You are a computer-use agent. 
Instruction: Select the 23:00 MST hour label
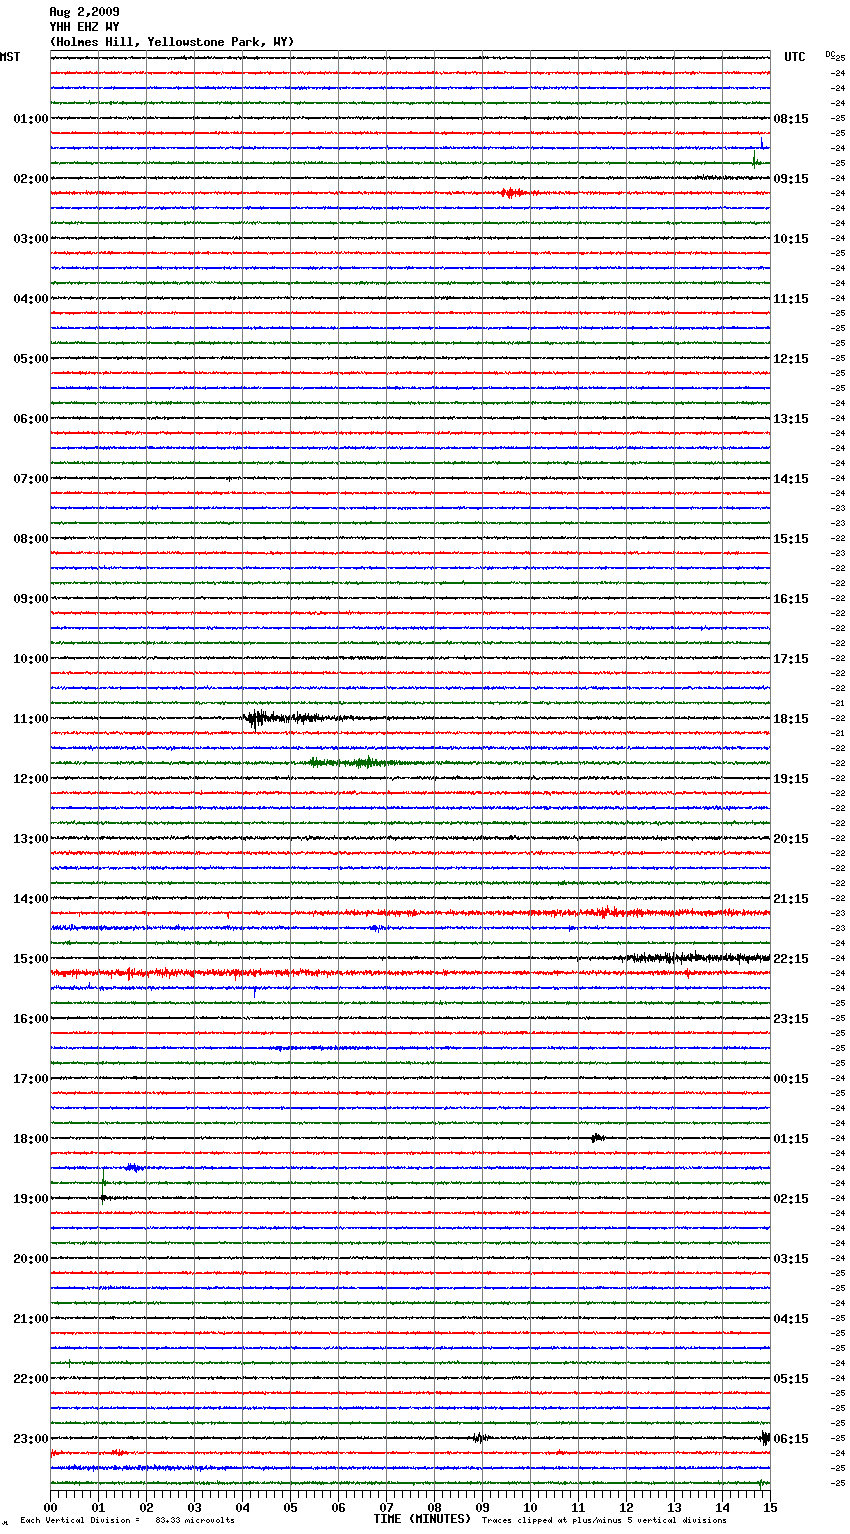(31, 1439)
